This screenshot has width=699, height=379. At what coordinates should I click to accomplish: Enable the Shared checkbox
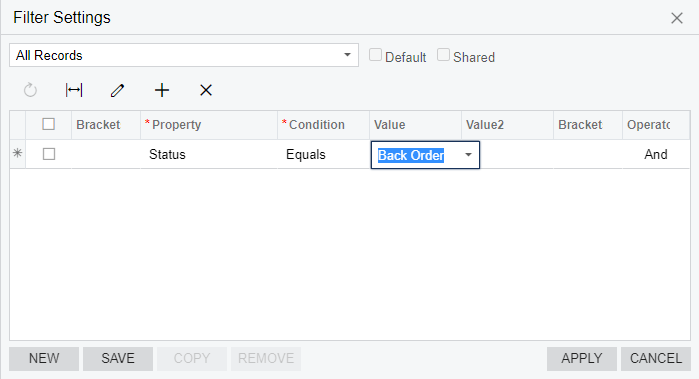coord(443,55)
